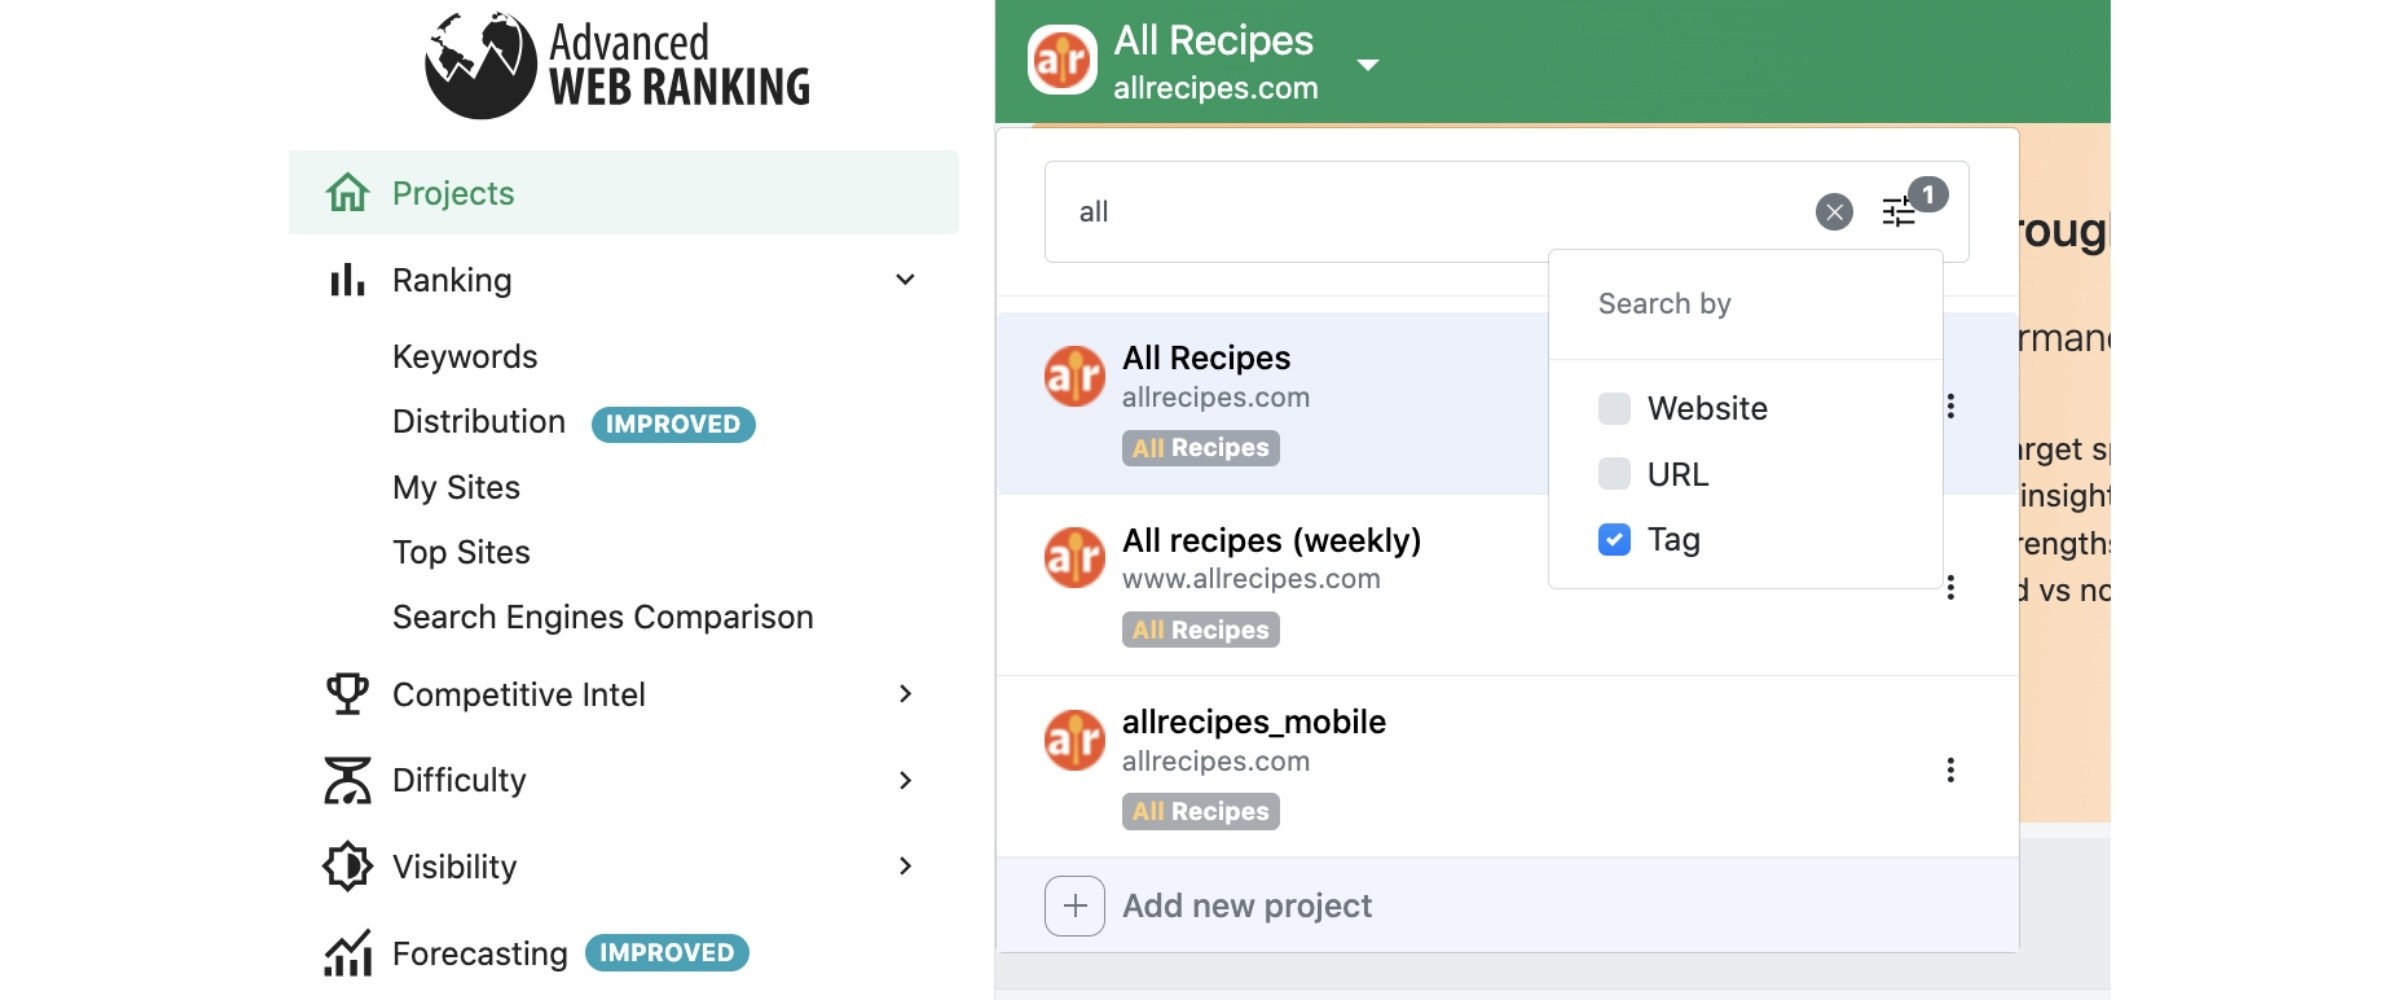Image resolution: width=2400 pixels, height=1000 pixels.
Task: Click the Difficulty scale icon
Action: 347,780
